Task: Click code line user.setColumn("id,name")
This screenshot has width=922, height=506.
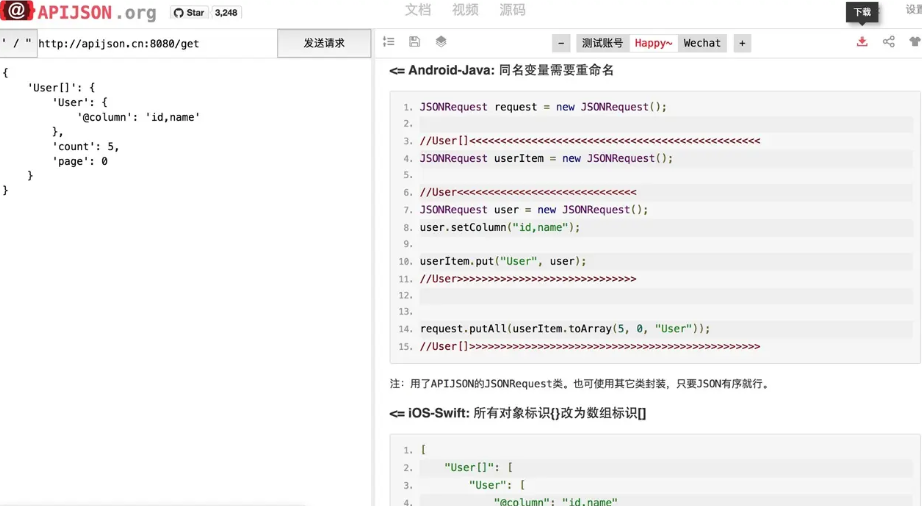Action: 500,227
